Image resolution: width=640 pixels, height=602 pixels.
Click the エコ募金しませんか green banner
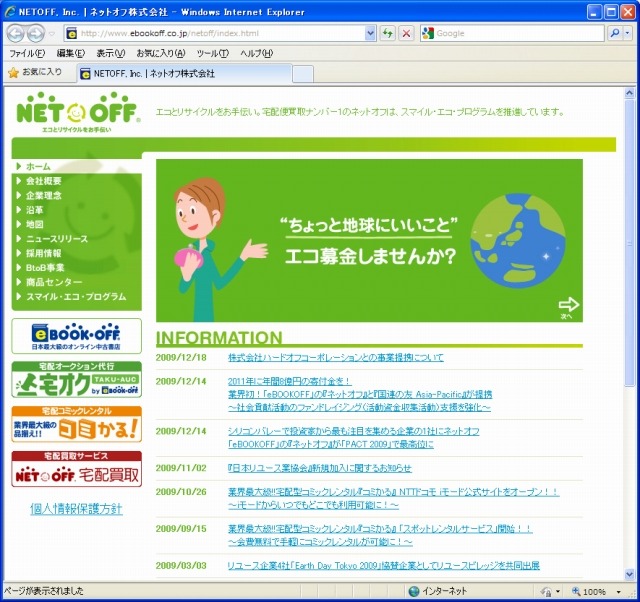[369, 240]
